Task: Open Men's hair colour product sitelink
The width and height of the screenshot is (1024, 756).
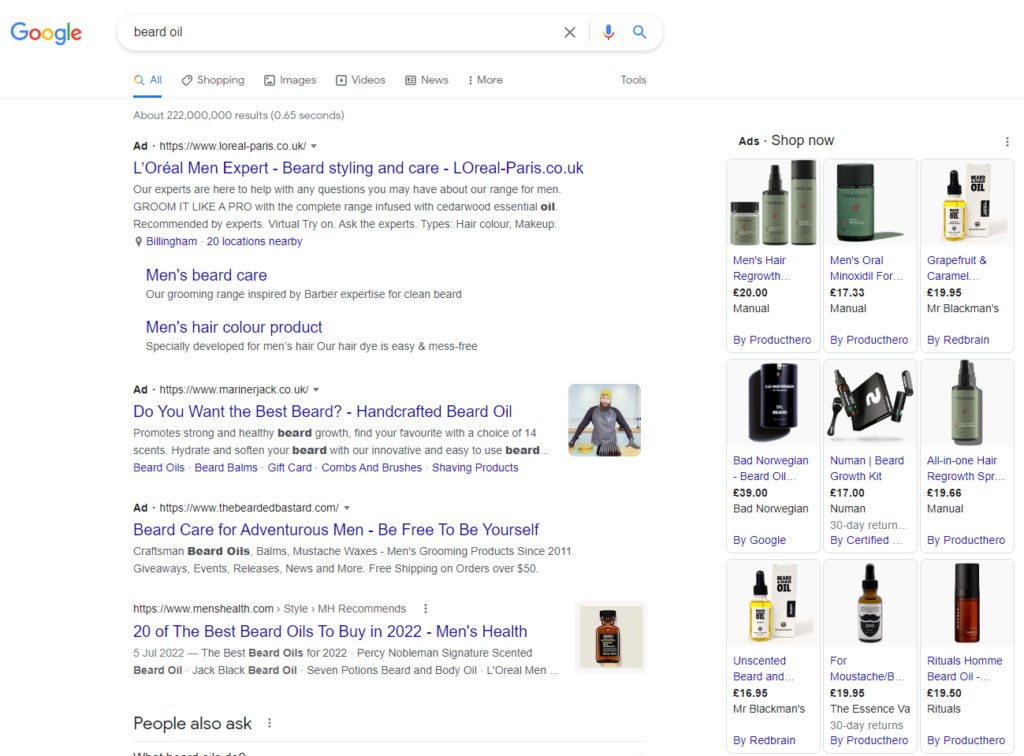Action: click(234, 327)
